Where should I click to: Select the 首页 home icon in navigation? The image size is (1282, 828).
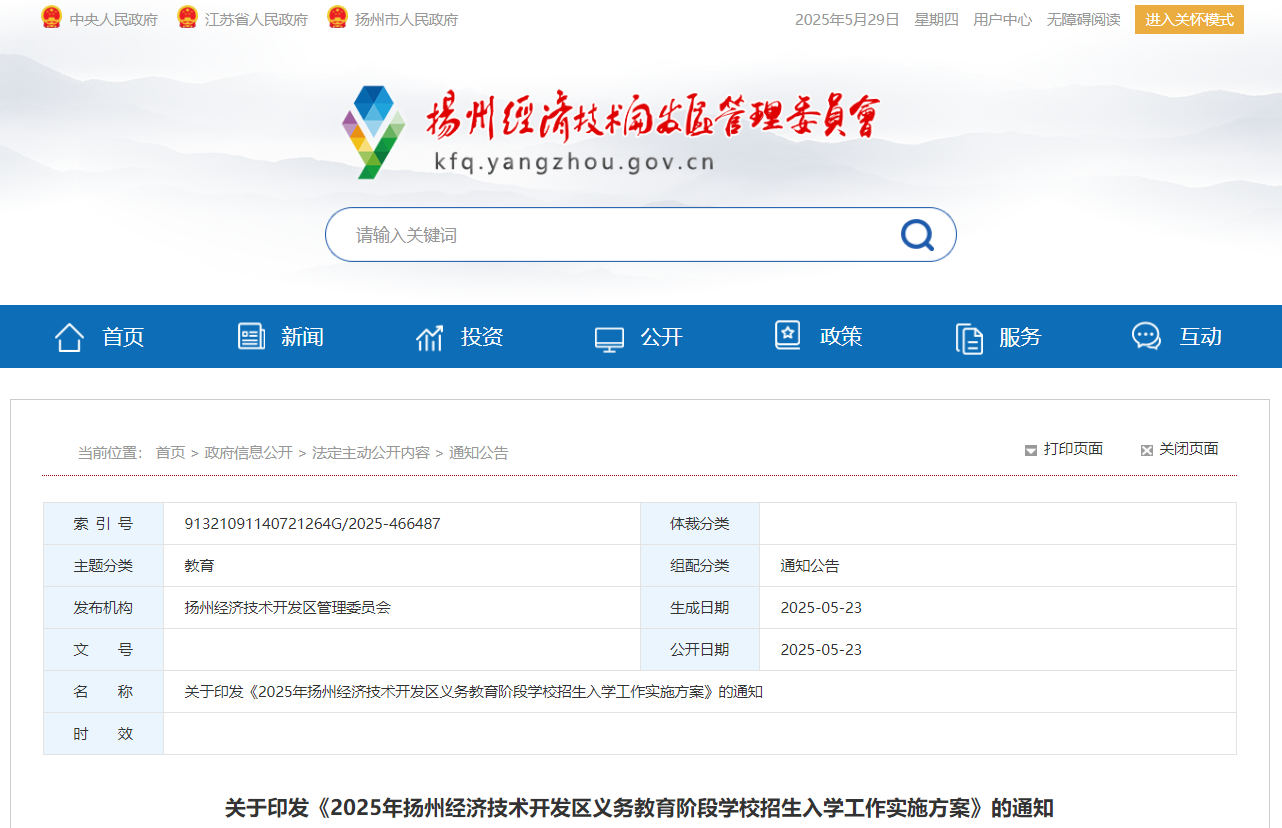pyautogui.click(x=68, y=336)
